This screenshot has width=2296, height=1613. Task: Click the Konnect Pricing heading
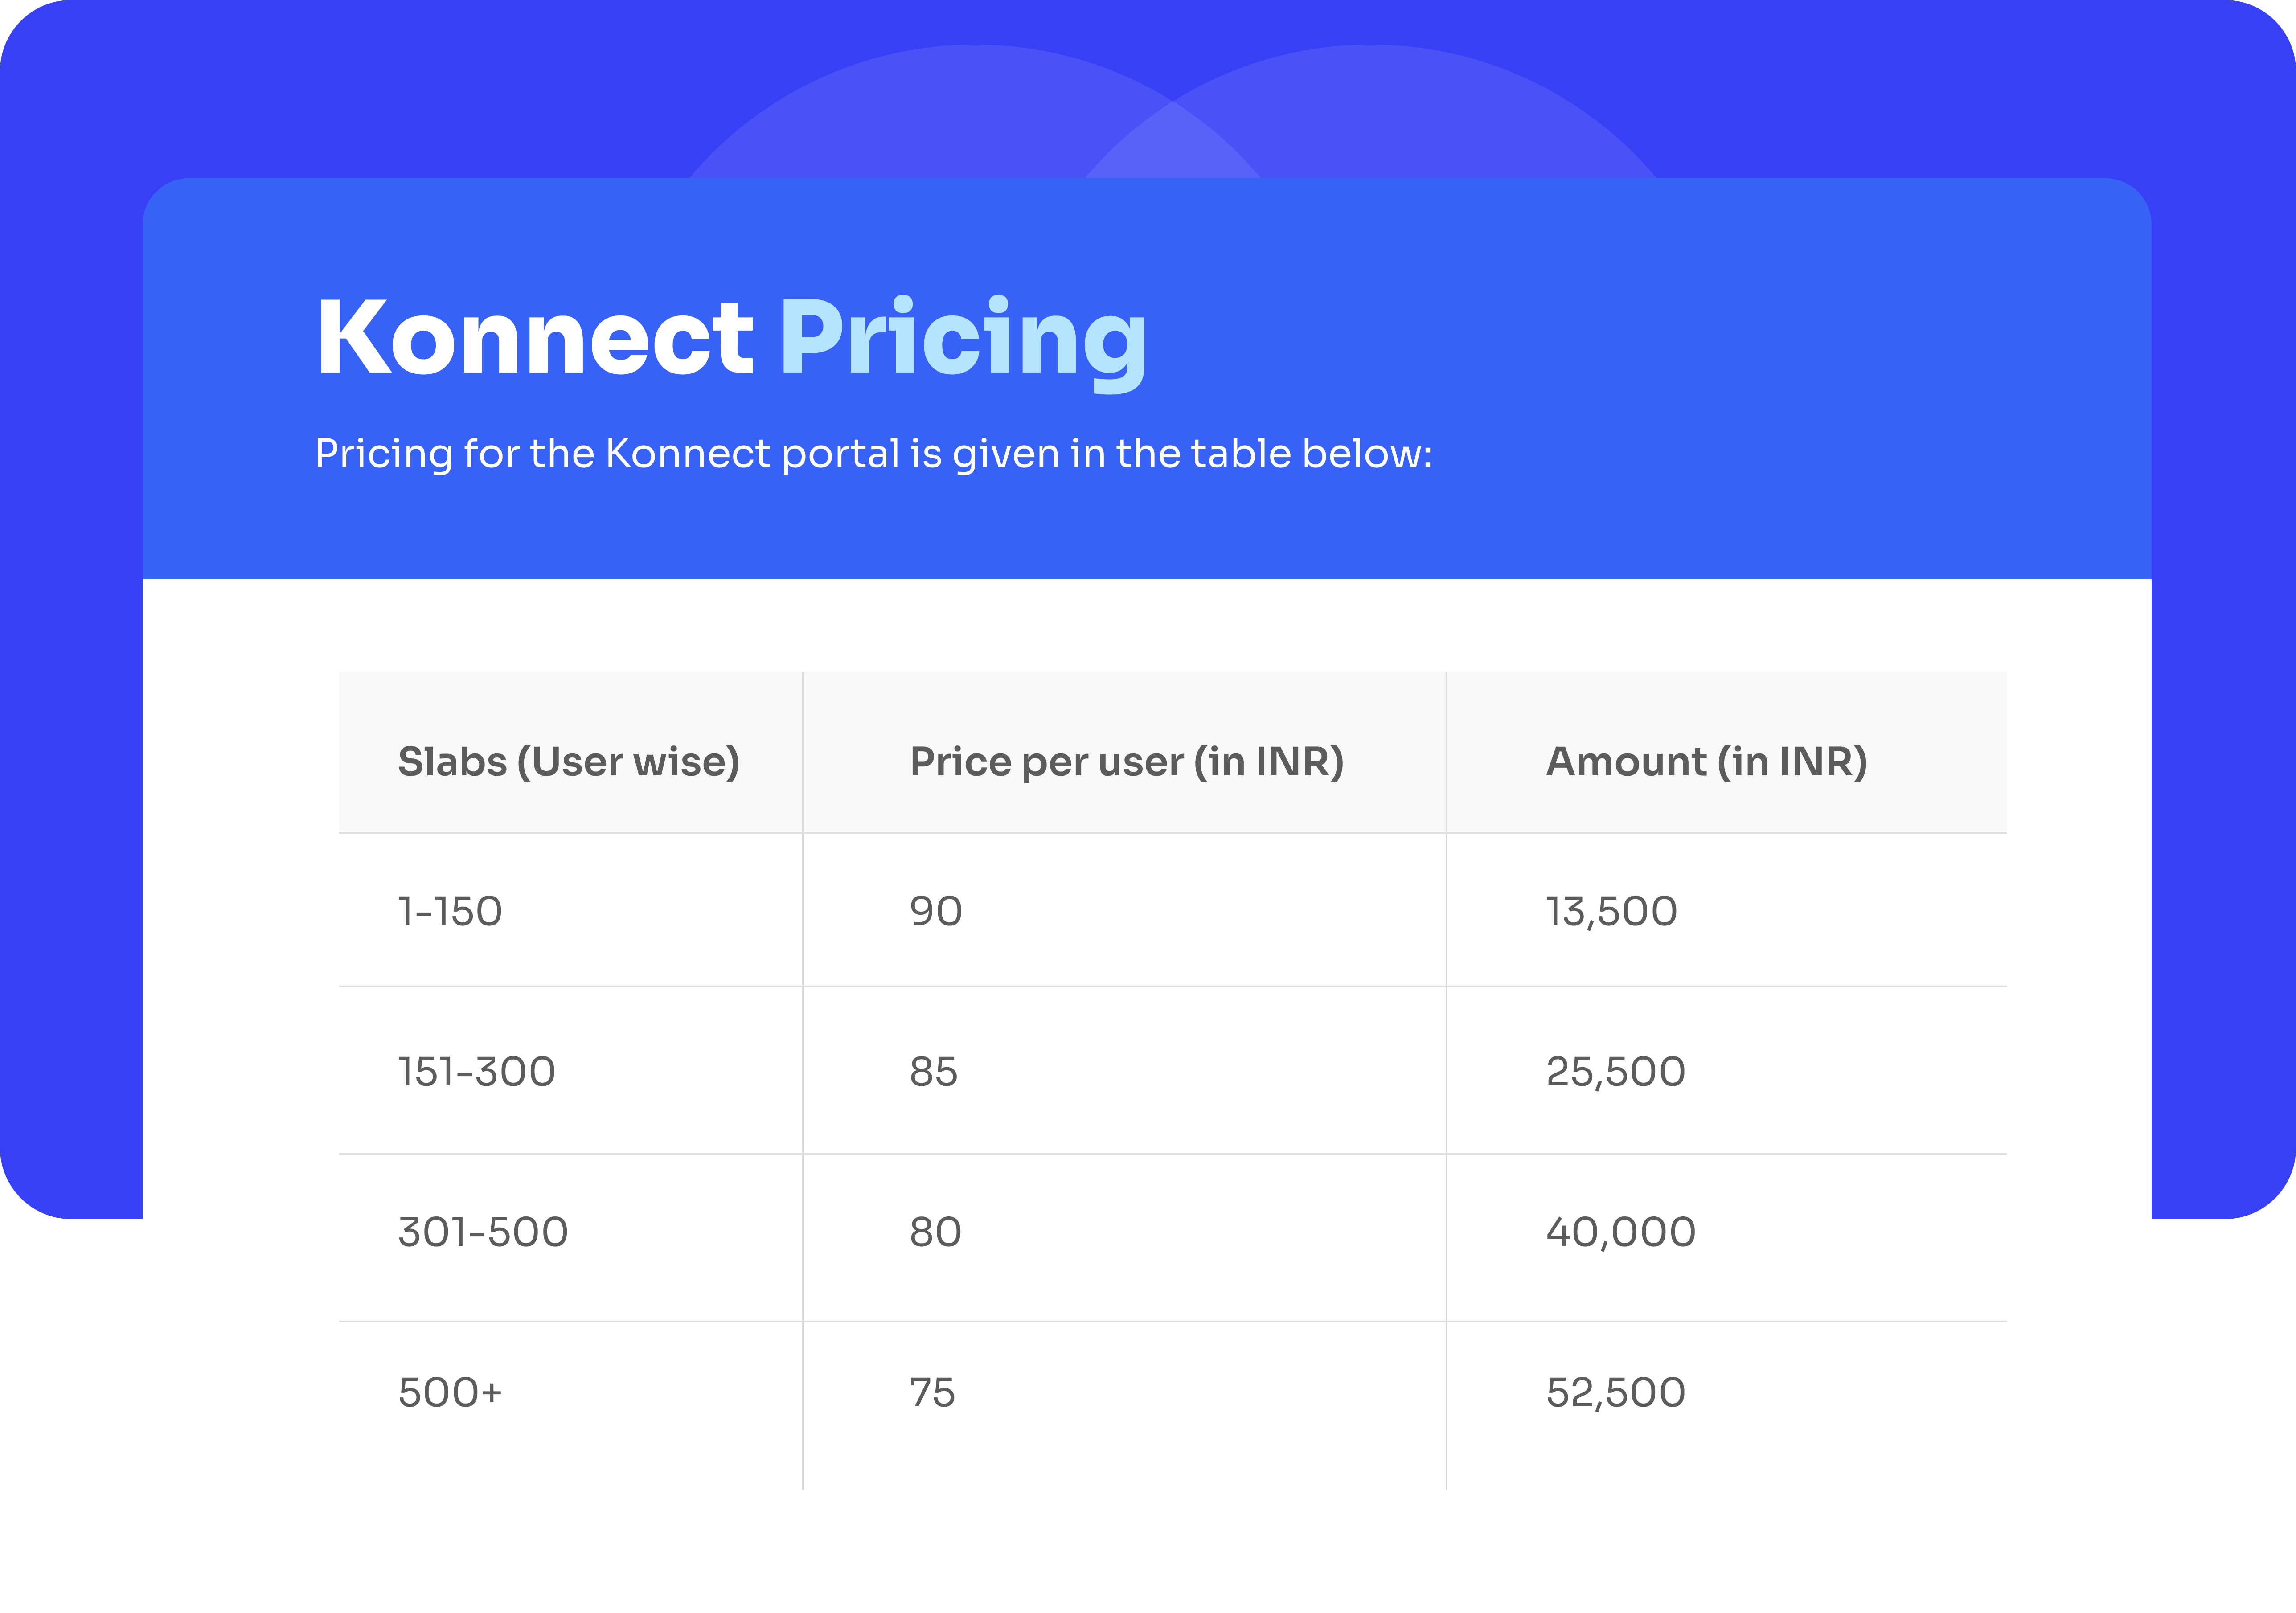[732, 340]
